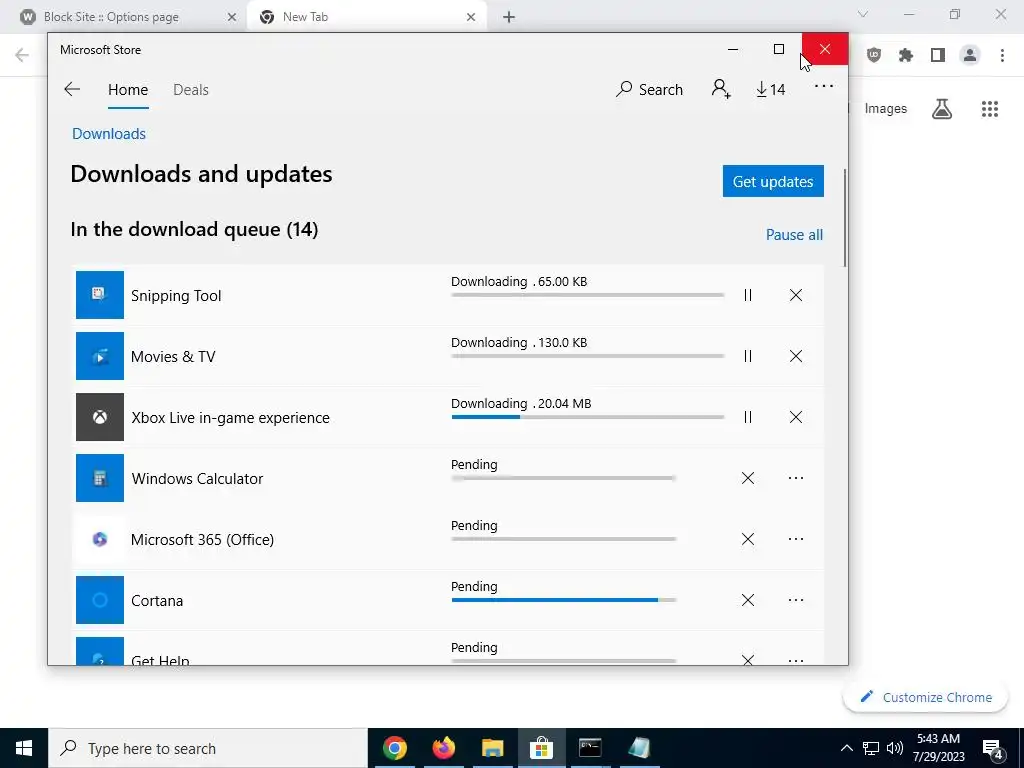
Task: Select the Windows Calculator app name
Action: point(197,479)
